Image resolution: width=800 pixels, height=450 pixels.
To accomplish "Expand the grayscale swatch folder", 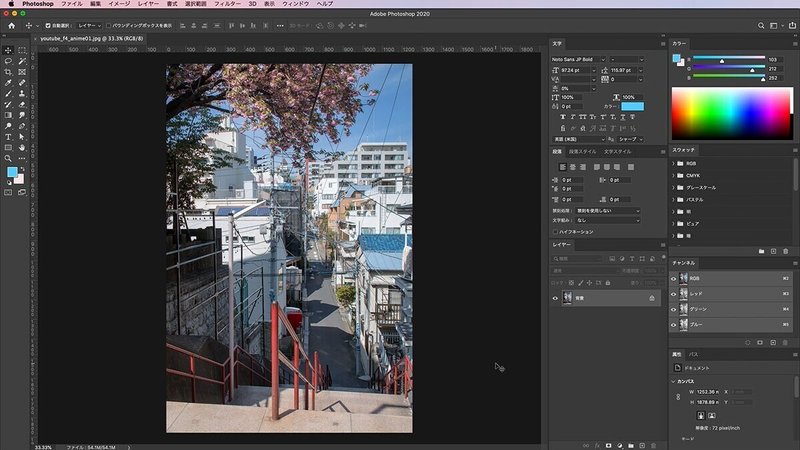I will pyautogui.click(x=673, y=188).
